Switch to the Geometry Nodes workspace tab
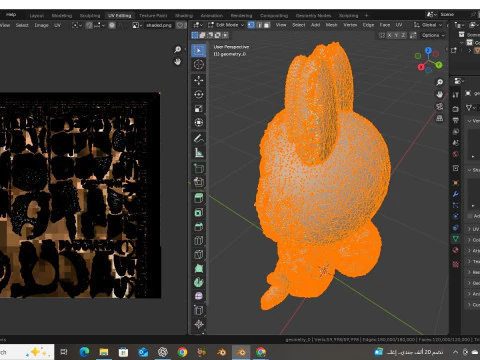The image size is (480, 360). (x=313, y=16)
